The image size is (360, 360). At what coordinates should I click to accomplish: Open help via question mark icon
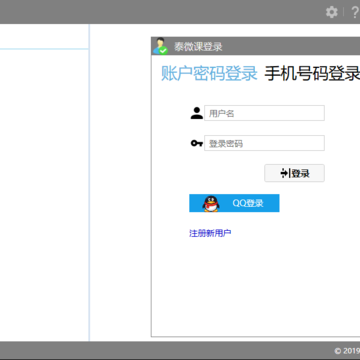(355, 12)
